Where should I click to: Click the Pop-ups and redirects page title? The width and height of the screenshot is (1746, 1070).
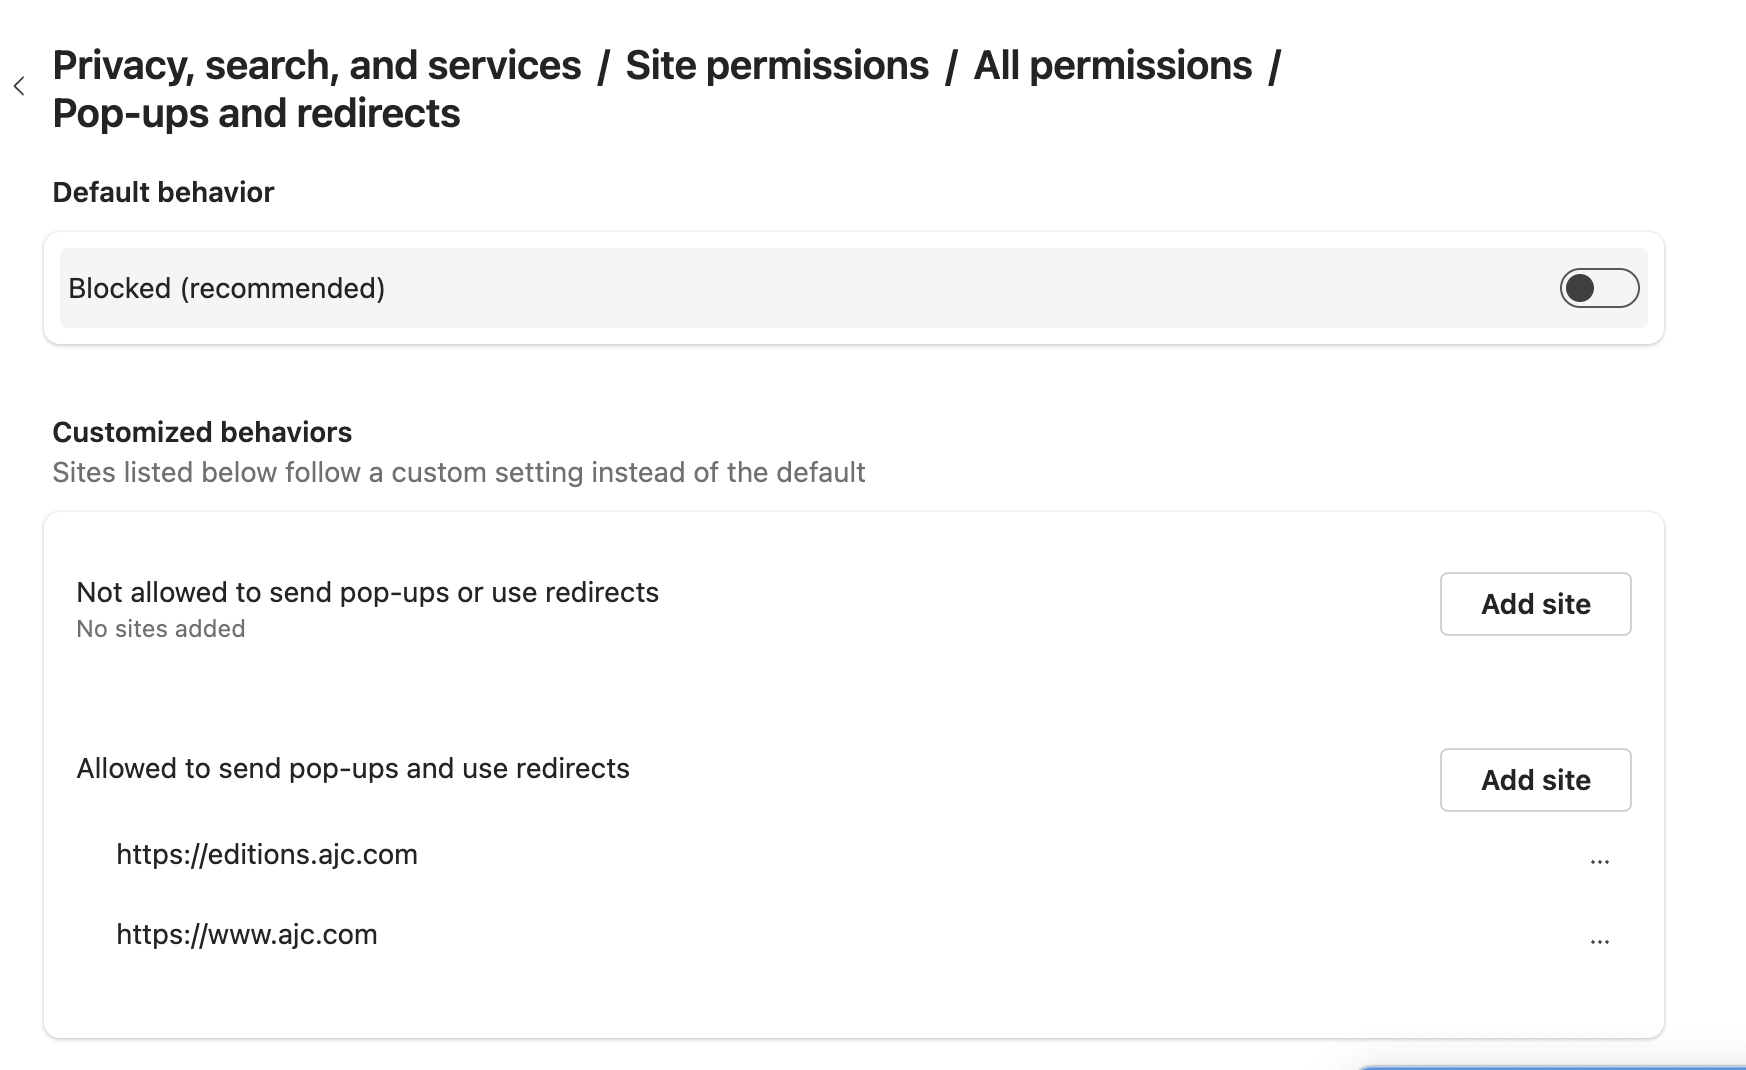[x=256, y=114]
